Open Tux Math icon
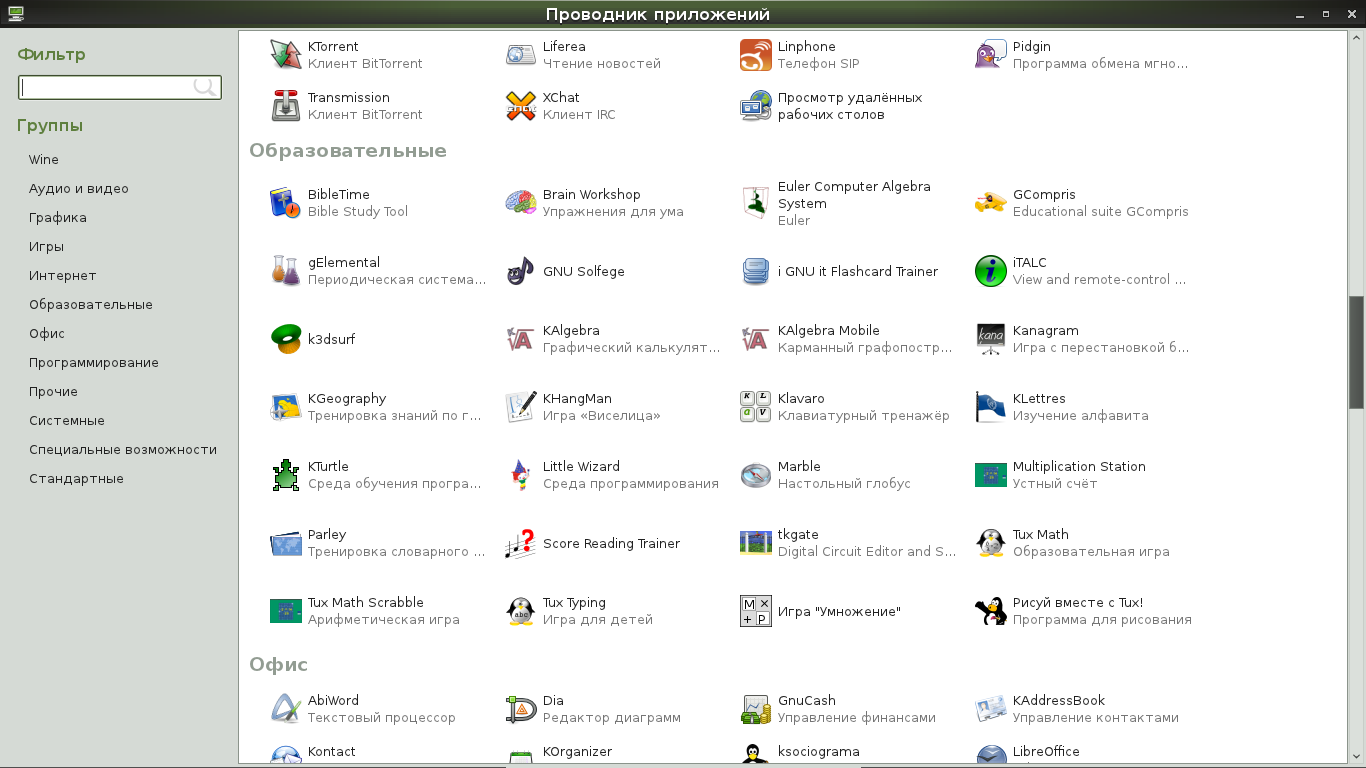The width and height of the screenshot is (1366, 768). [991, 543]
